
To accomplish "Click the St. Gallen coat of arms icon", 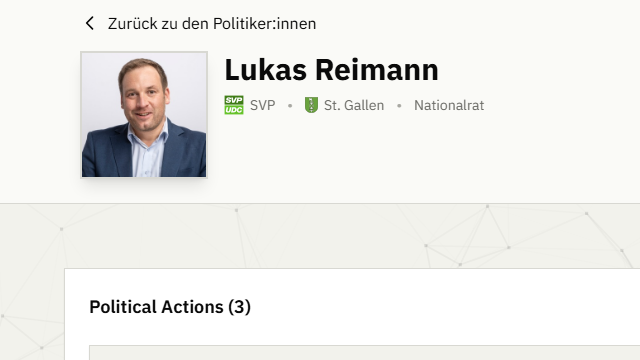I will click(x=311, y=105).
